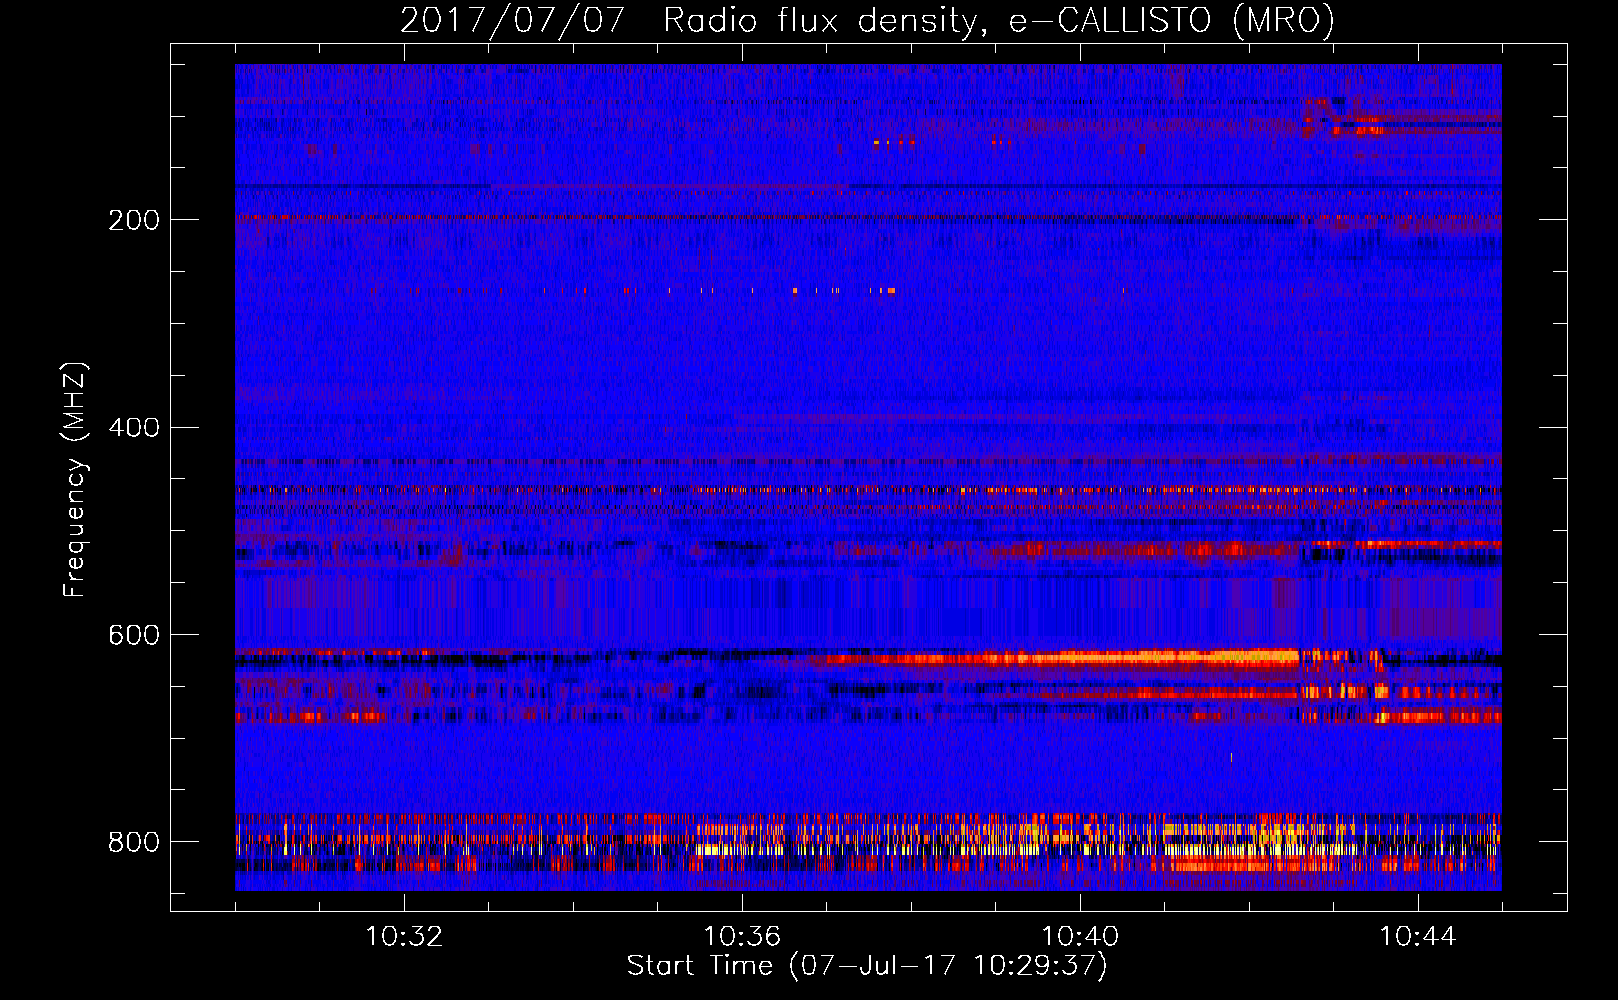Click the dotted red line near 460 MHz

coord(868,490)
